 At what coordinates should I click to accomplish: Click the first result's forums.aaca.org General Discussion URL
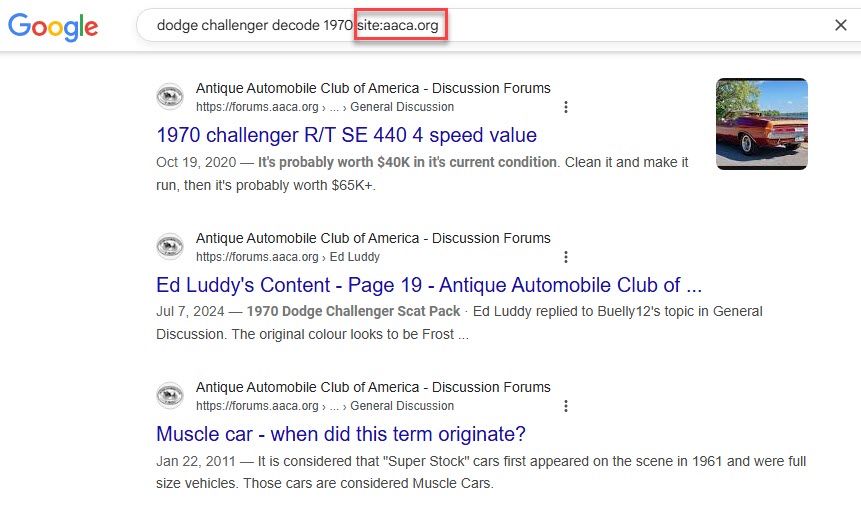click(325, 107)
